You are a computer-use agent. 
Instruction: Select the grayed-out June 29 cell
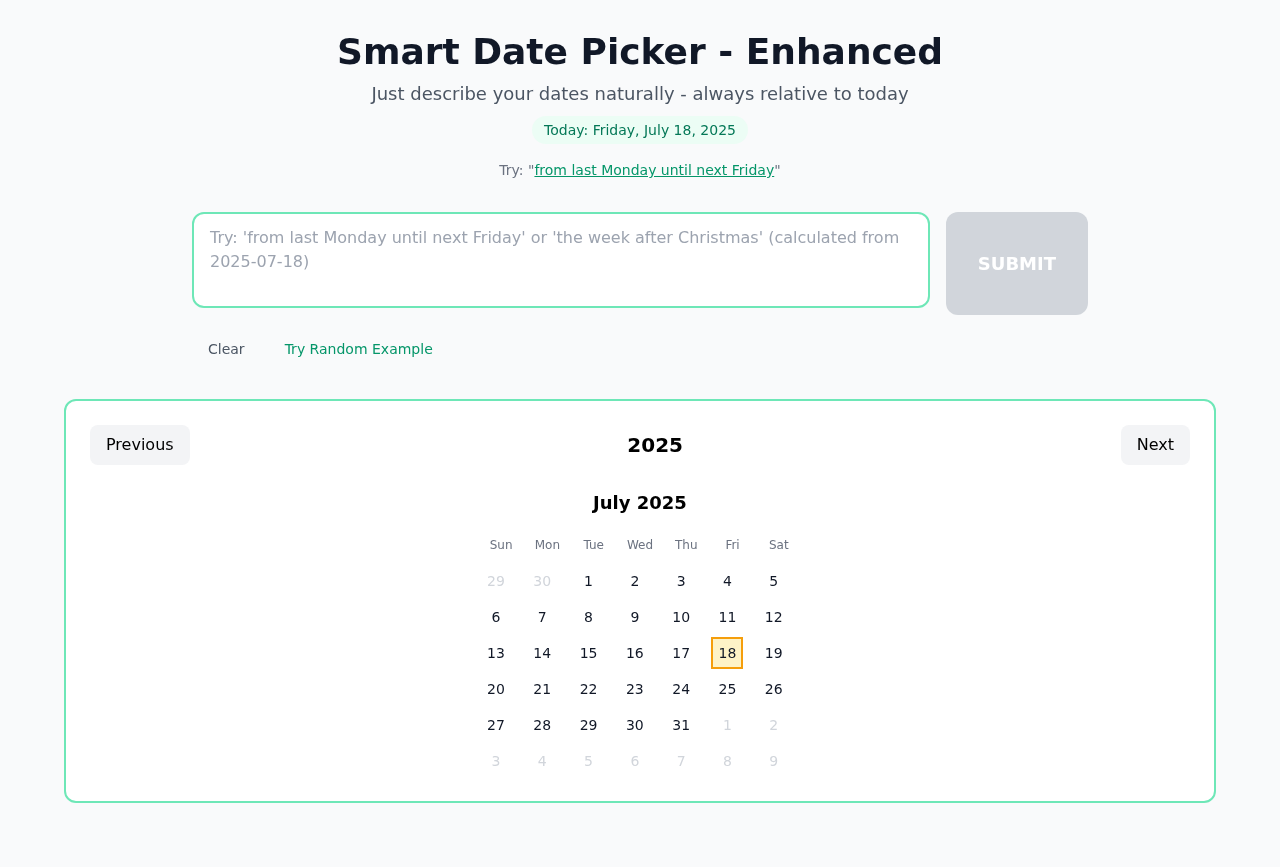494,581
